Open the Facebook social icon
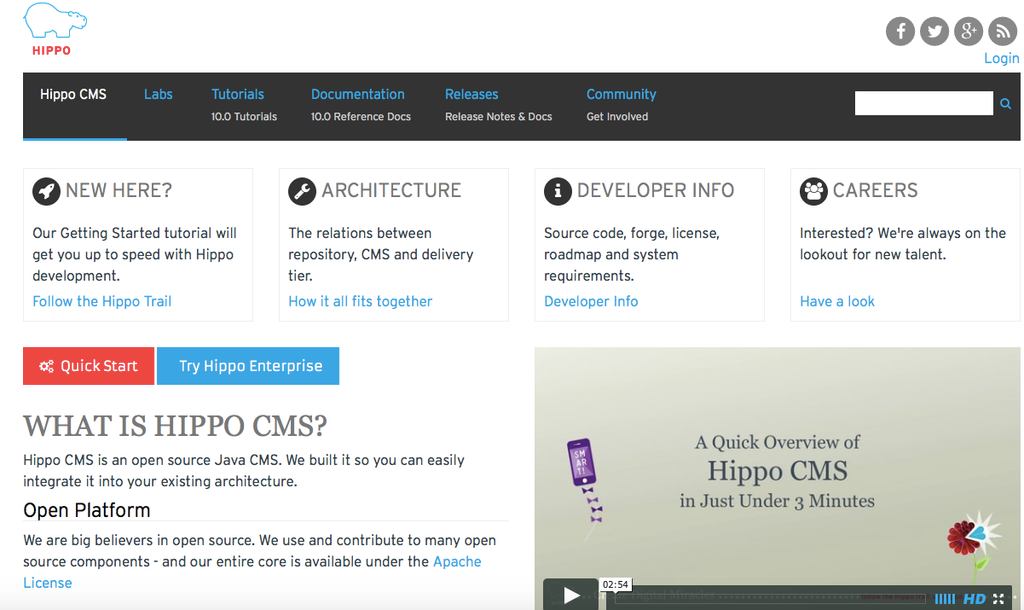This screenshot has width=1024, height=610. tap(900, 31)
